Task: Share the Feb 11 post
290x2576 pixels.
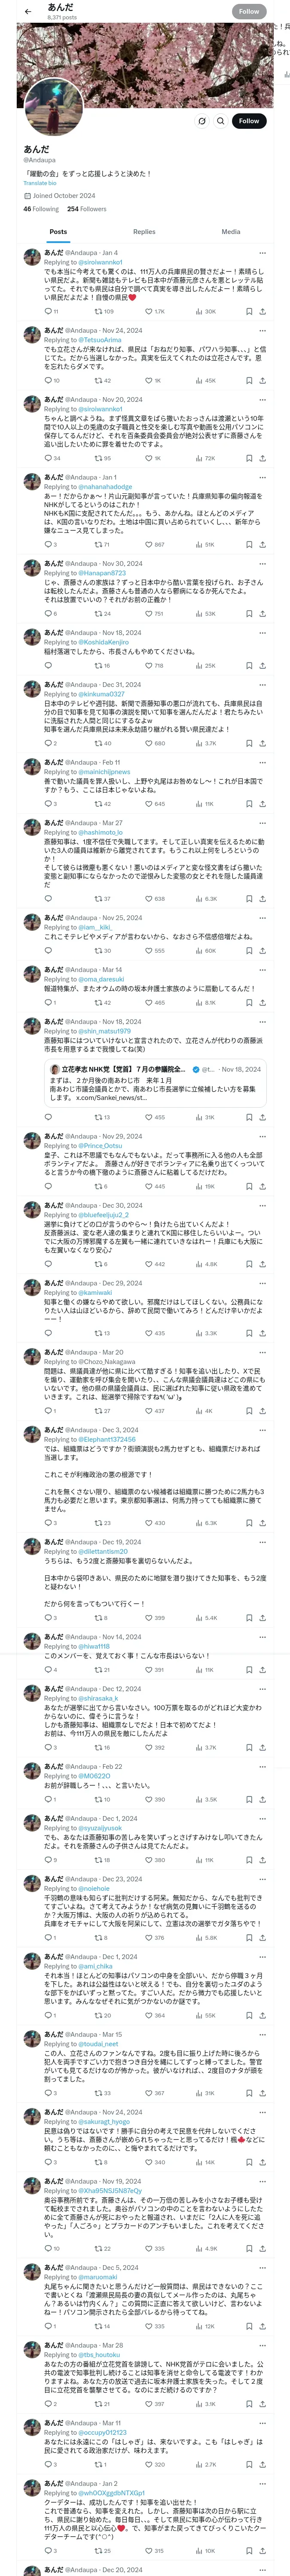Action: [262, 803]
